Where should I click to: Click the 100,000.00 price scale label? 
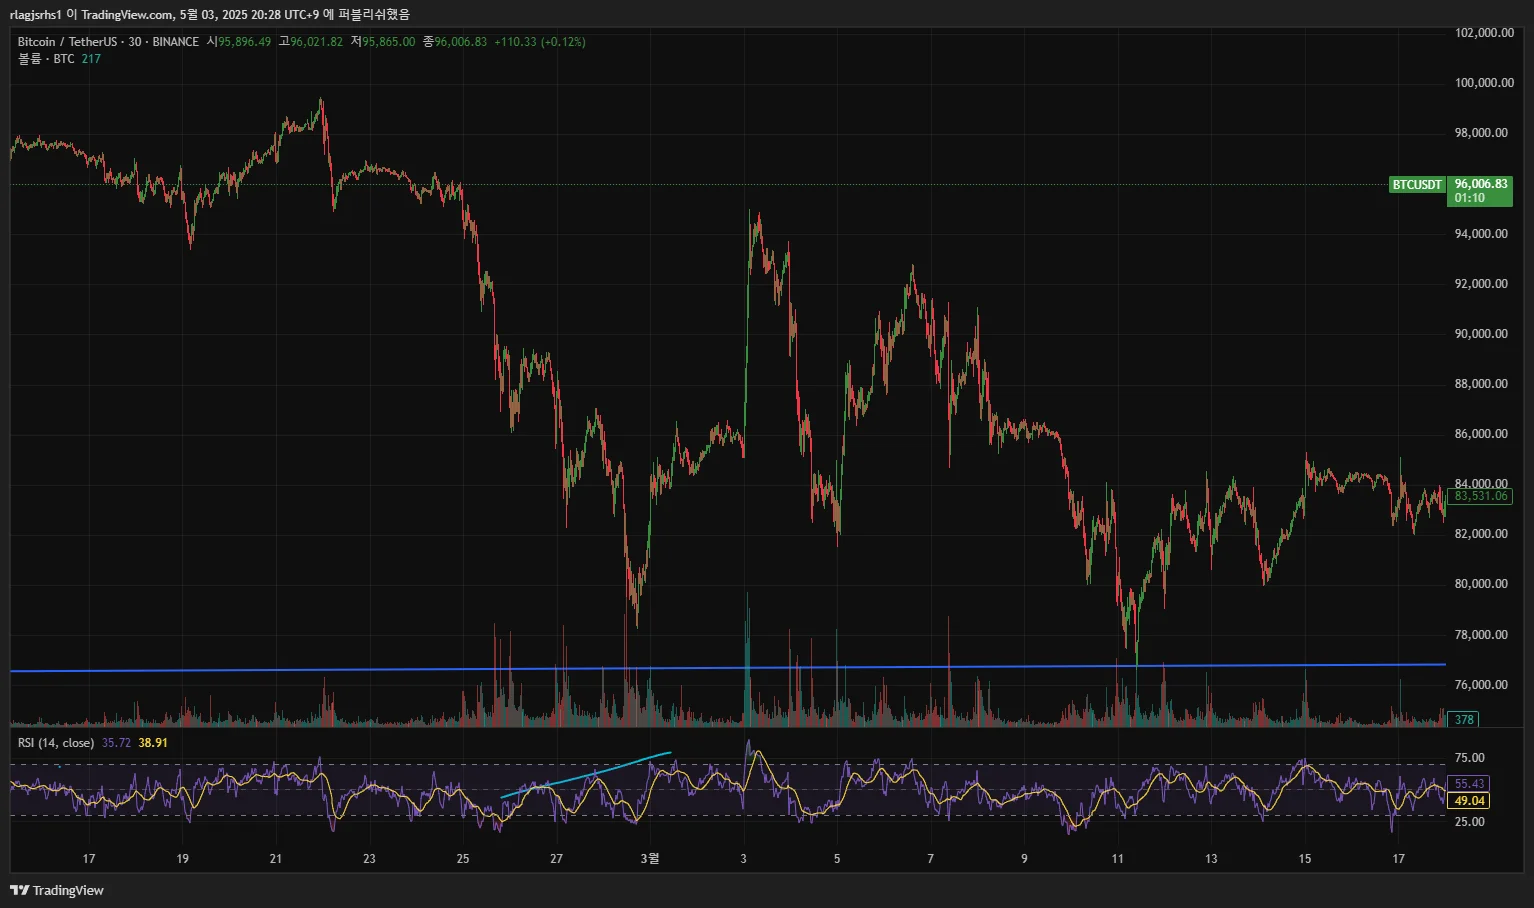click(x=1484, y=83)
